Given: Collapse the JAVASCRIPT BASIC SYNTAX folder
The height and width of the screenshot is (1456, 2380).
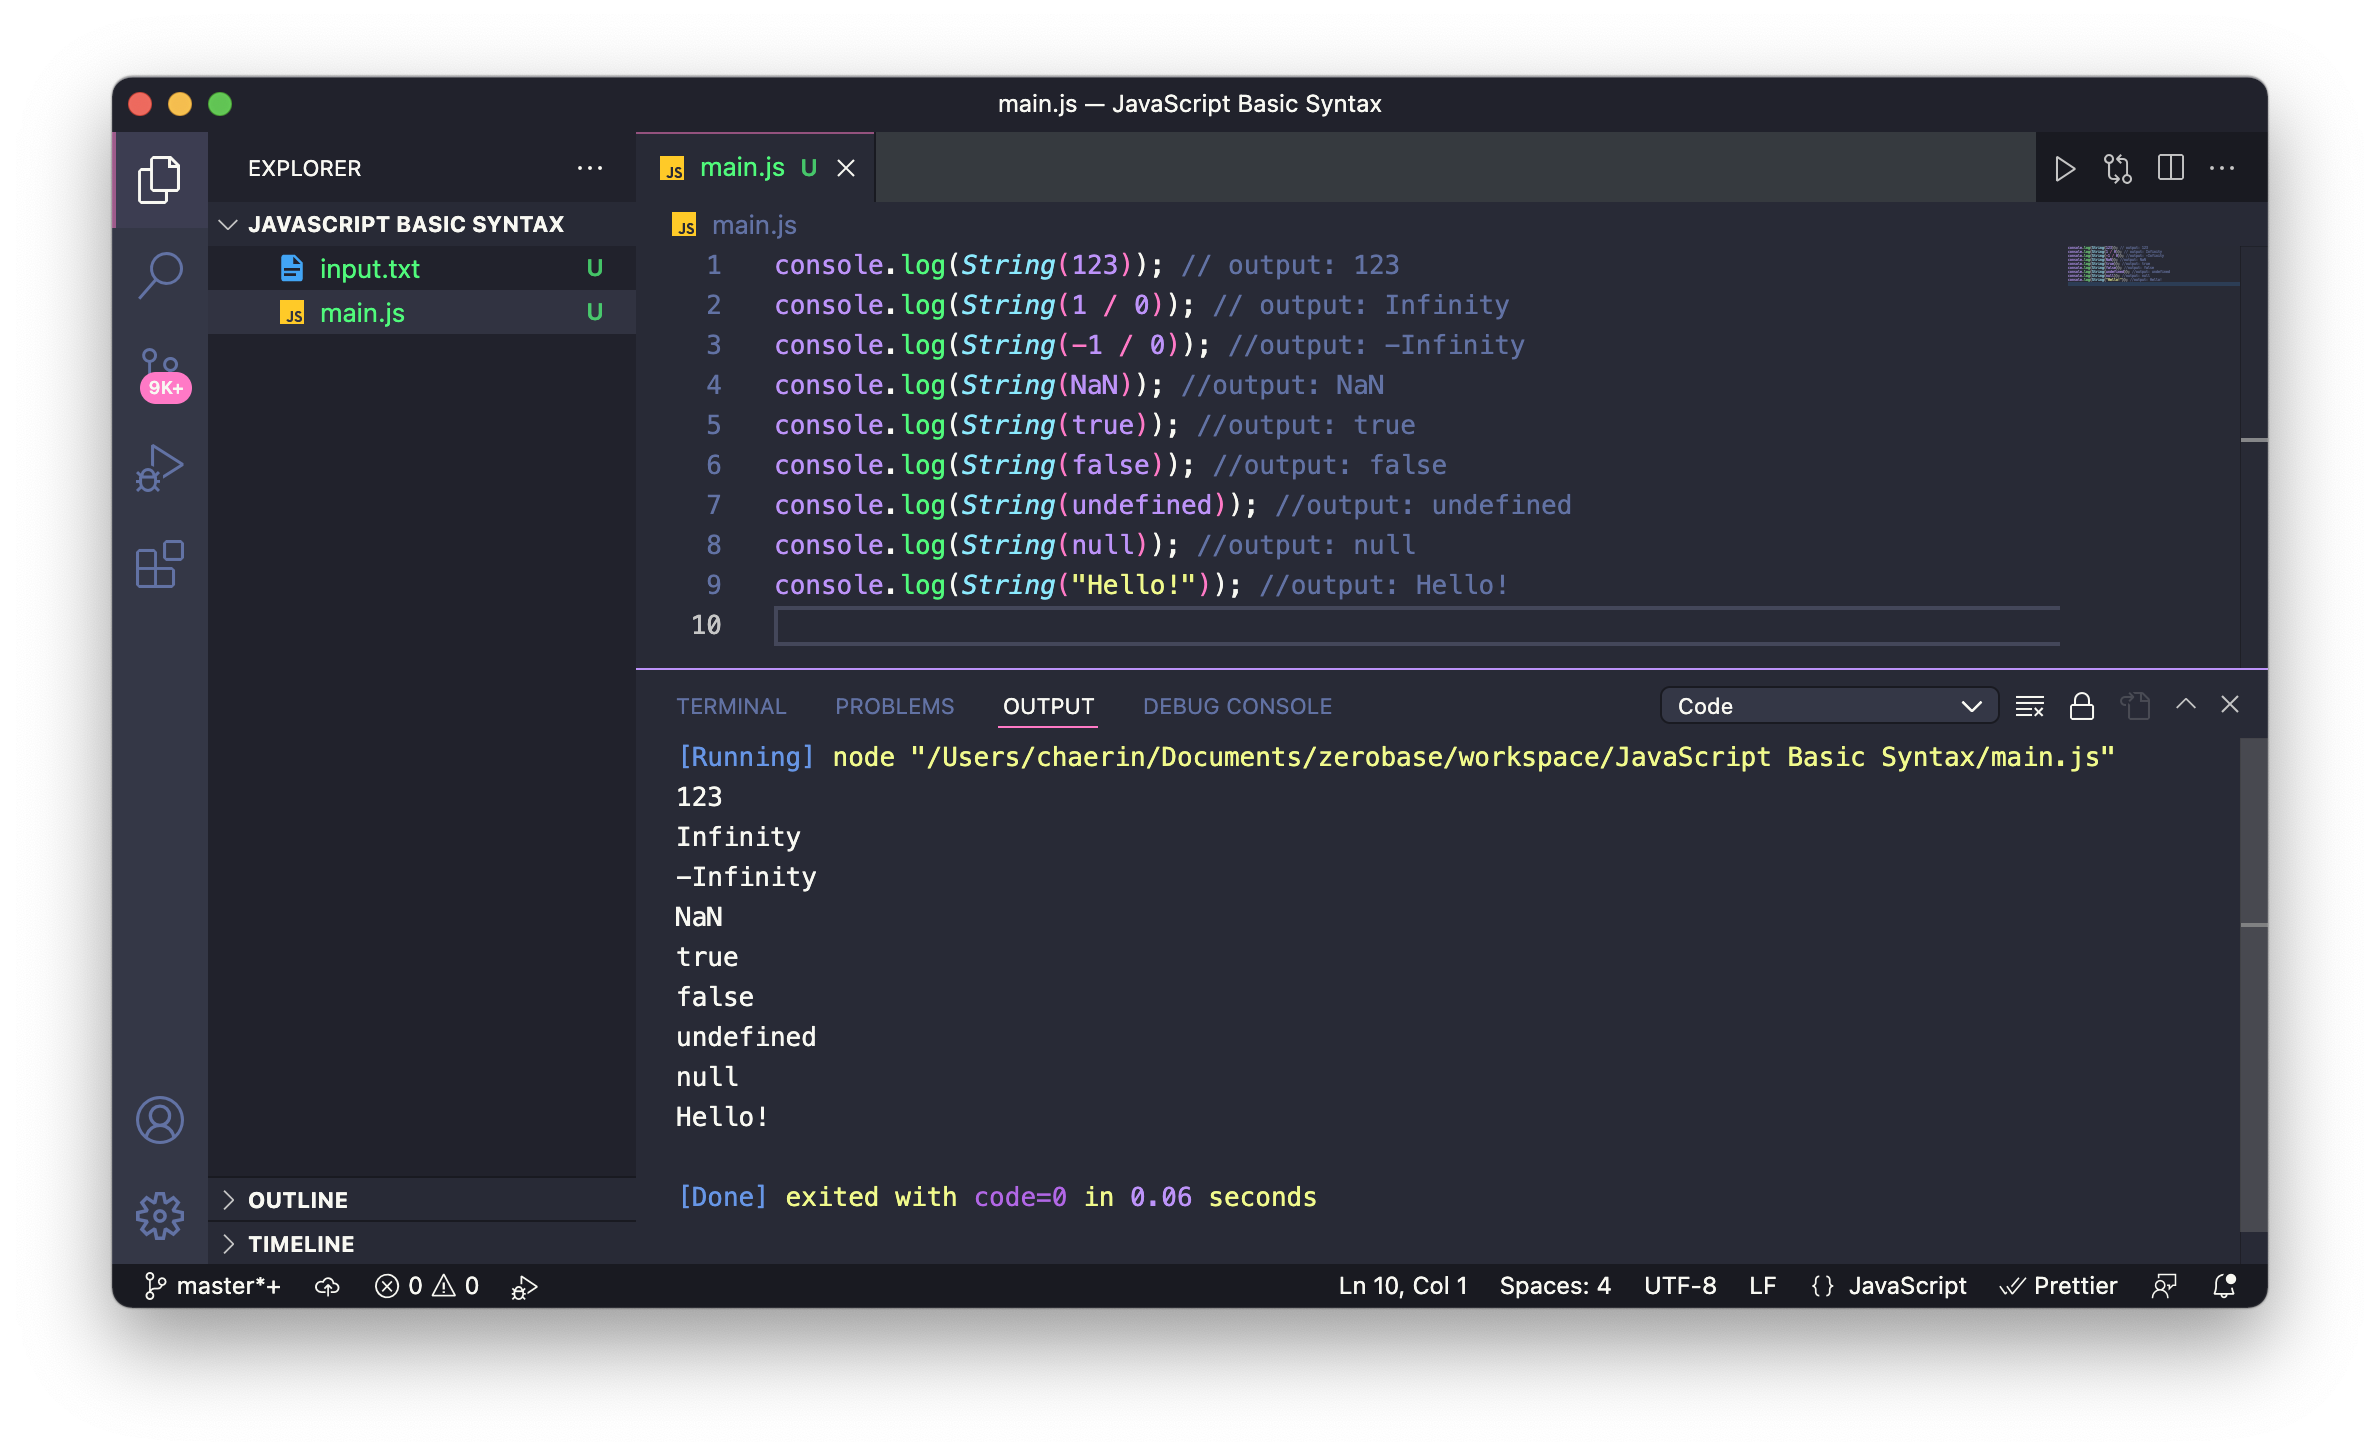Looking at the screenshot, I should coord(228,224).
